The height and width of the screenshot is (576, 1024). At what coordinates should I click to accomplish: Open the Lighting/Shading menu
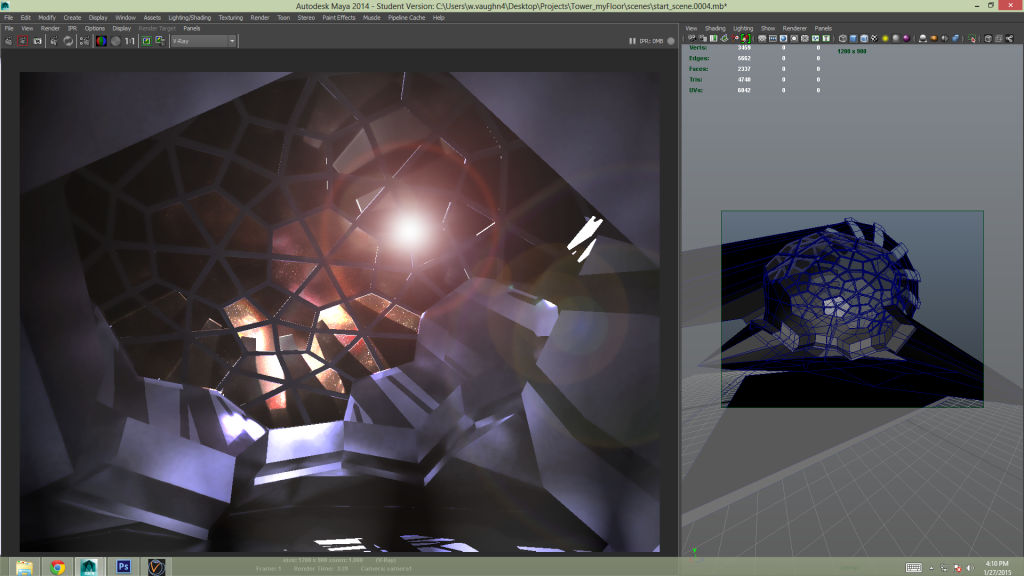click(189, 18)
